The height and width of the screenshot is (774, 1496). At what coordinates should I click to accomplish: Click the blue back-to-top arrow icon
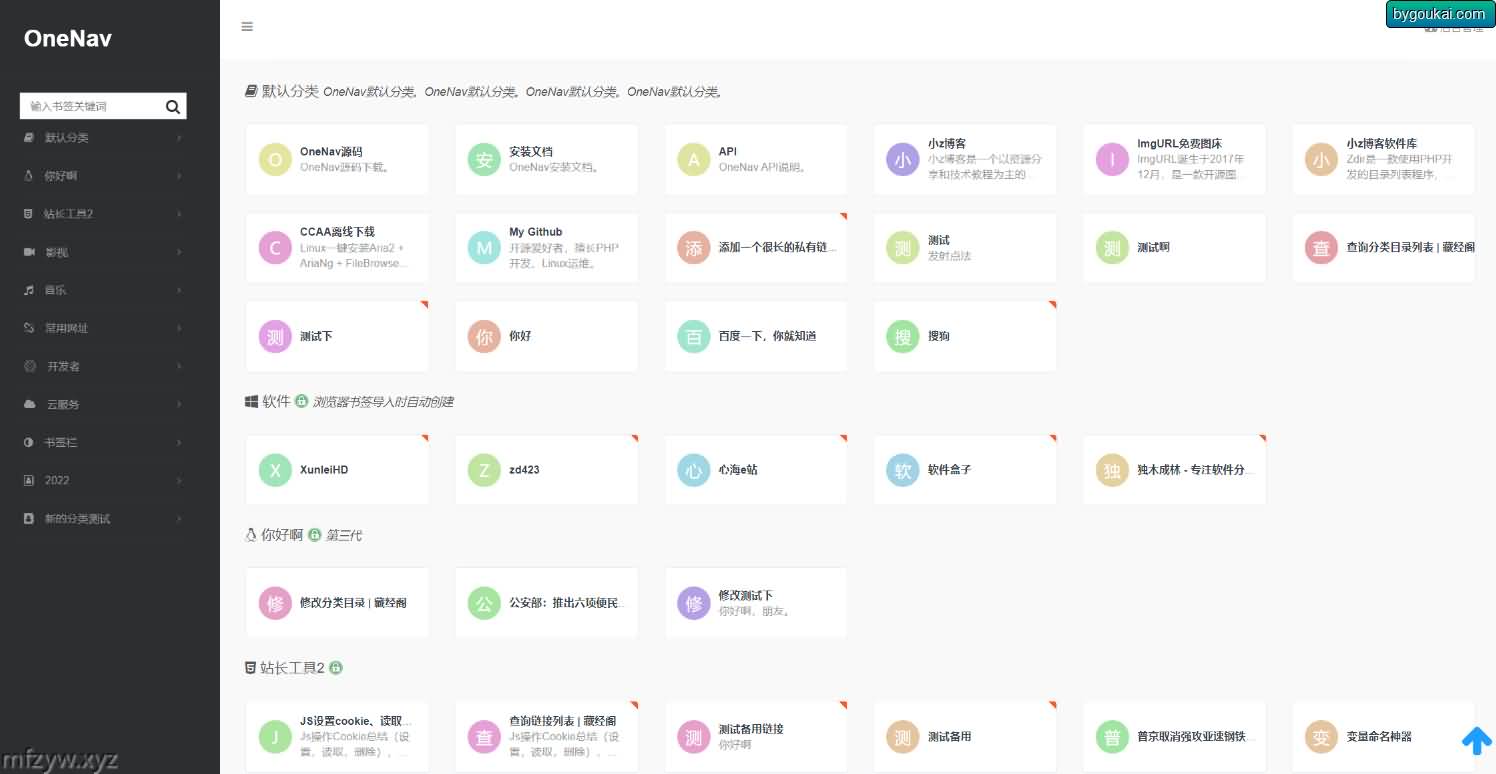[x=1476, y=741]
